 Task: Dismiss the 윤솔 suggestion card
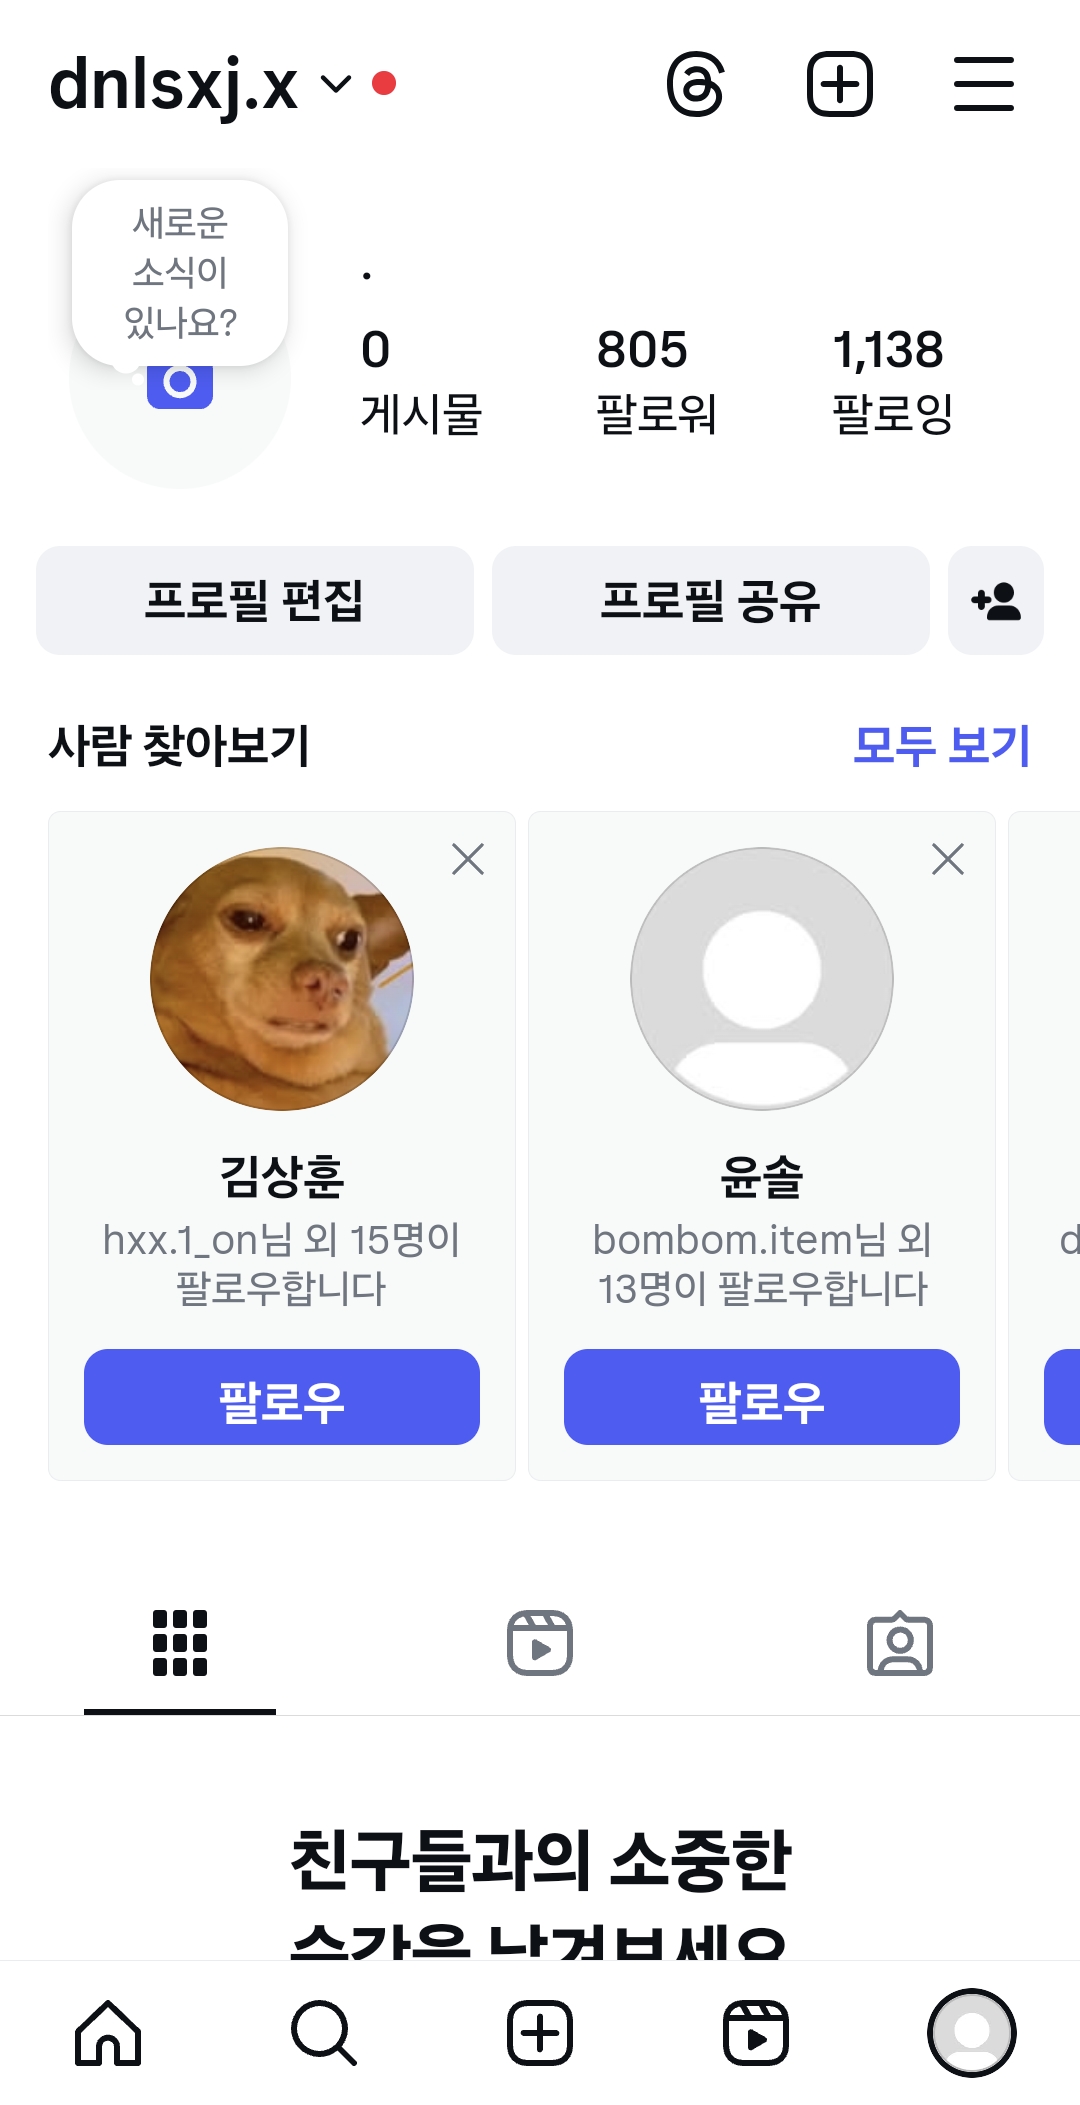point(948,859)
